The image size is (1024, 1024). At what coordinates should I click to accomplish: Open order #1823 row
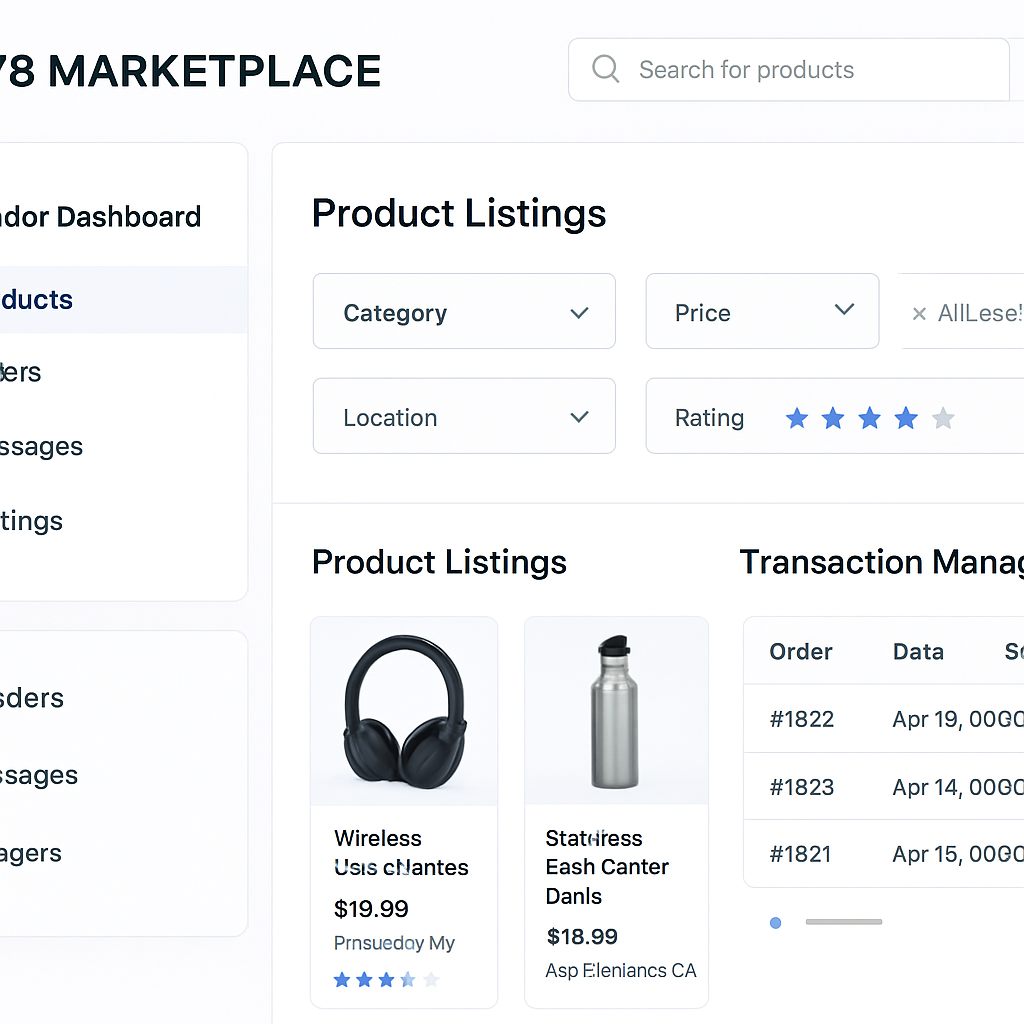pos(884,787)
